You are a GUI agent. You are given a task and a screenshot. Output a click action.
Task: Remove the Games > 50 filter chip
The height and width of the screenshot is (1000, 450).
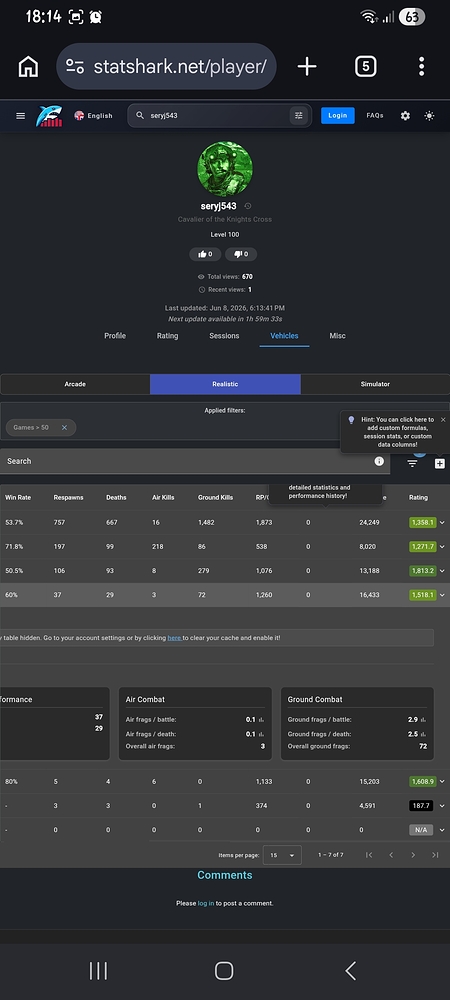(64, 427)
